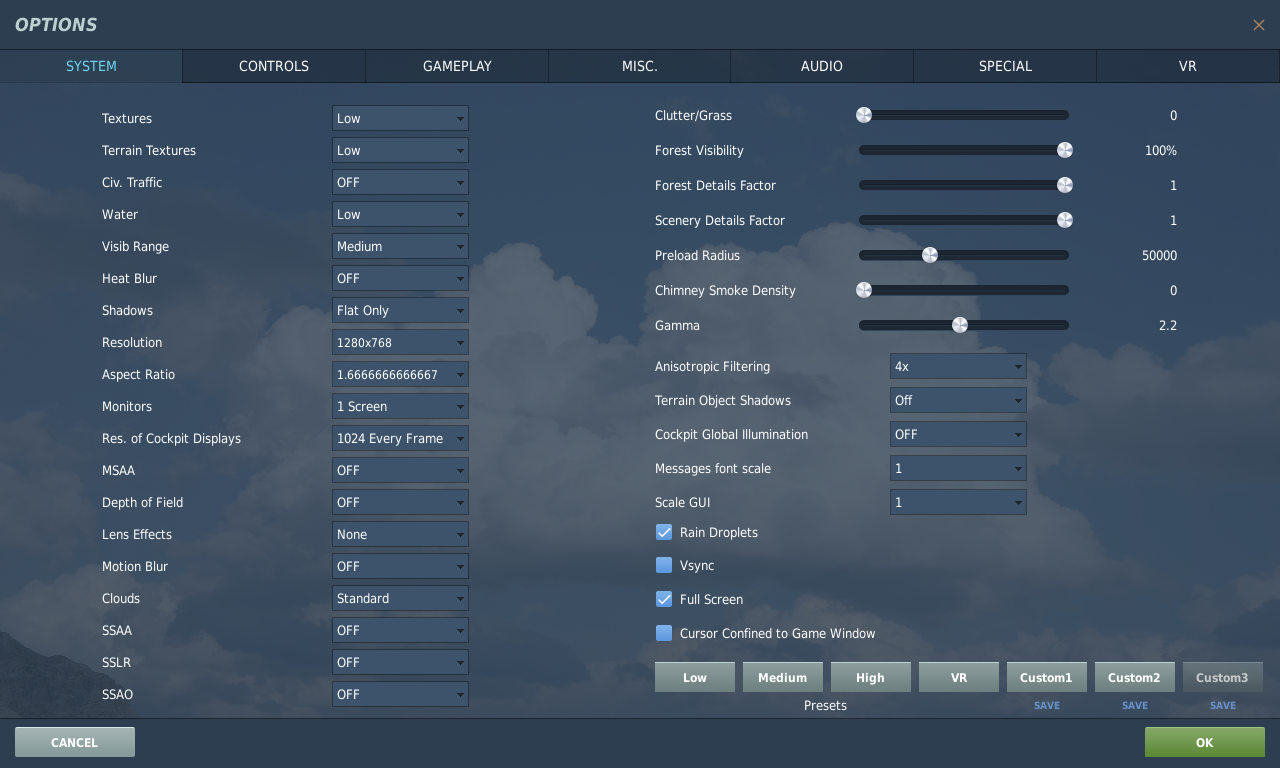
Task: Click the Custom3 preset button
Action: 1223,677
